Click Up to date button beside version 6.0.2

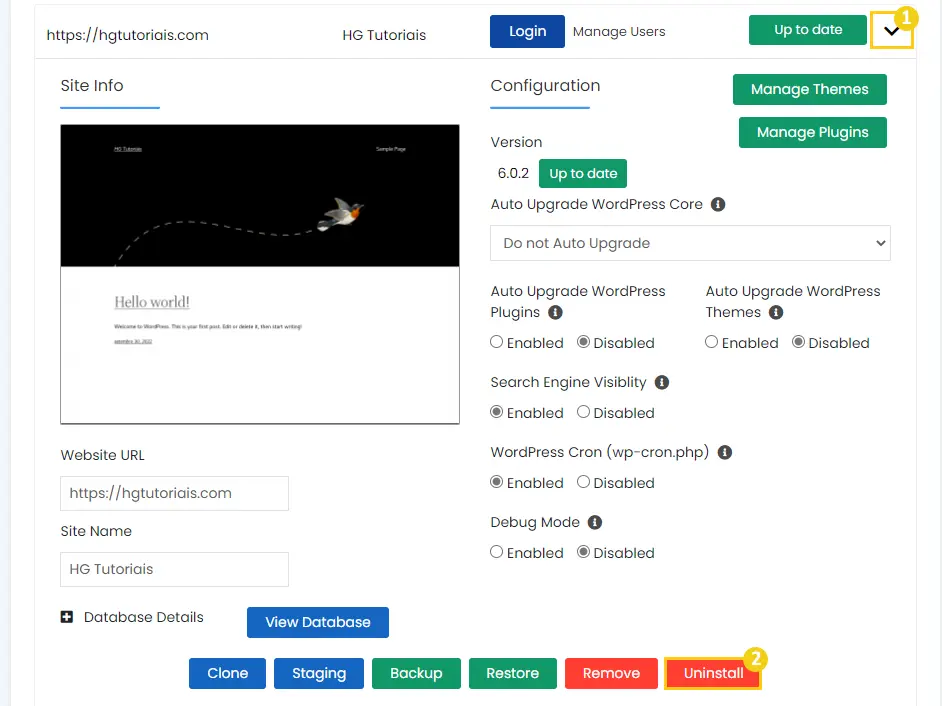tap(583, 174)
